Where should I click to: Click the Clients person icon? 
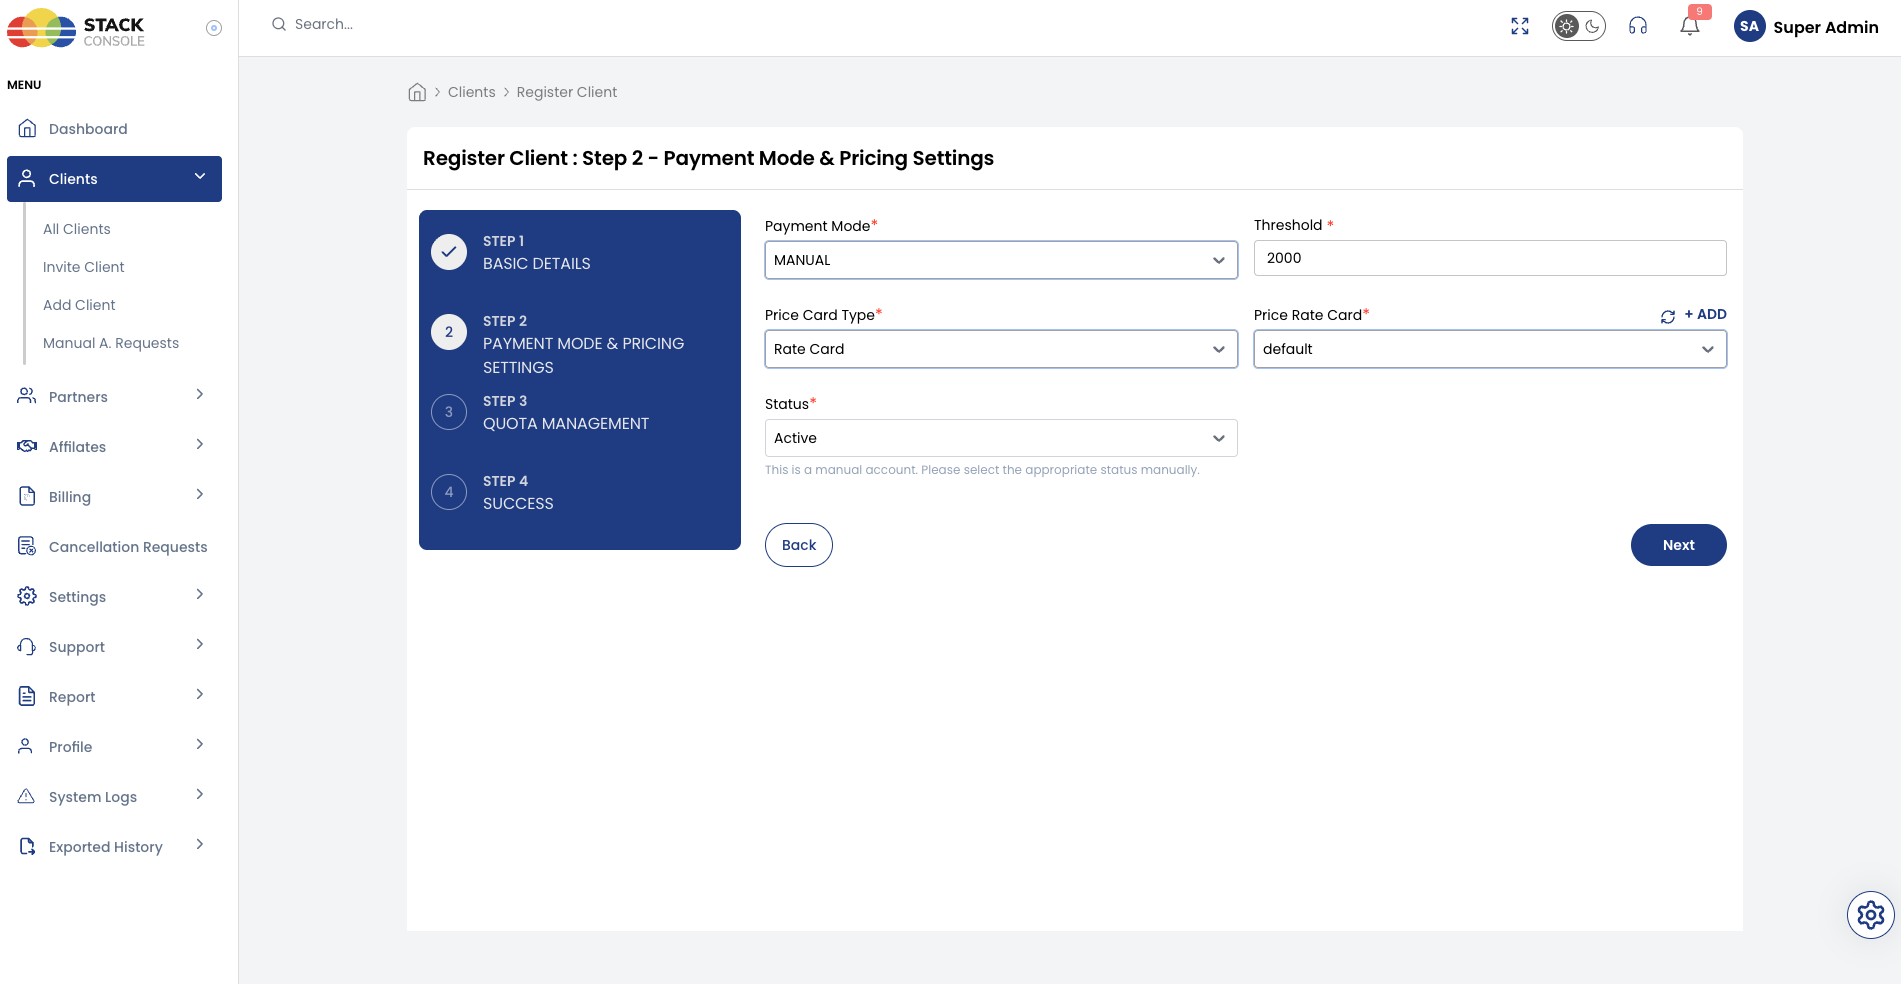(28, 178)
